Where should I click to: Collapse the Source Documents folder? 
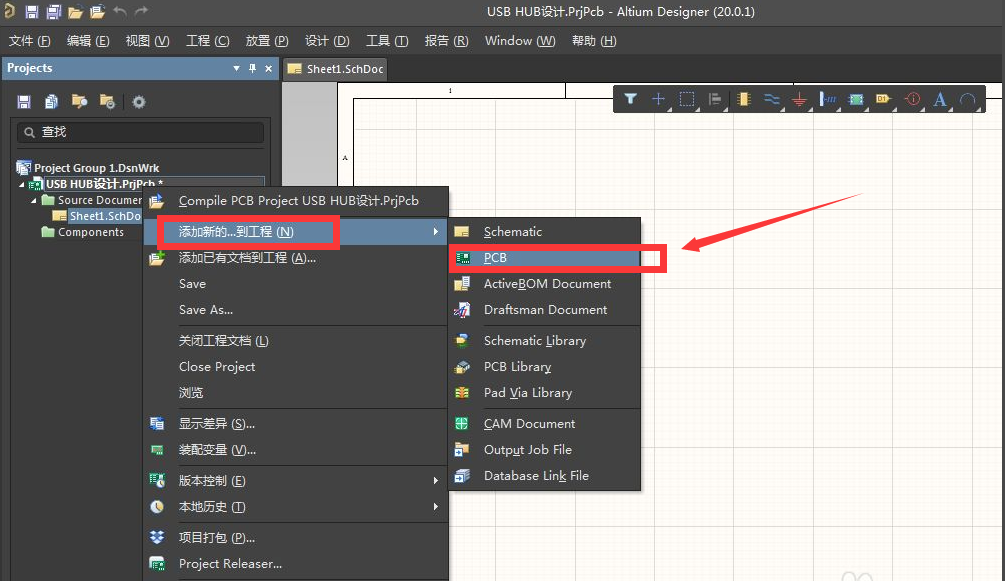click(x=33, y=200)
